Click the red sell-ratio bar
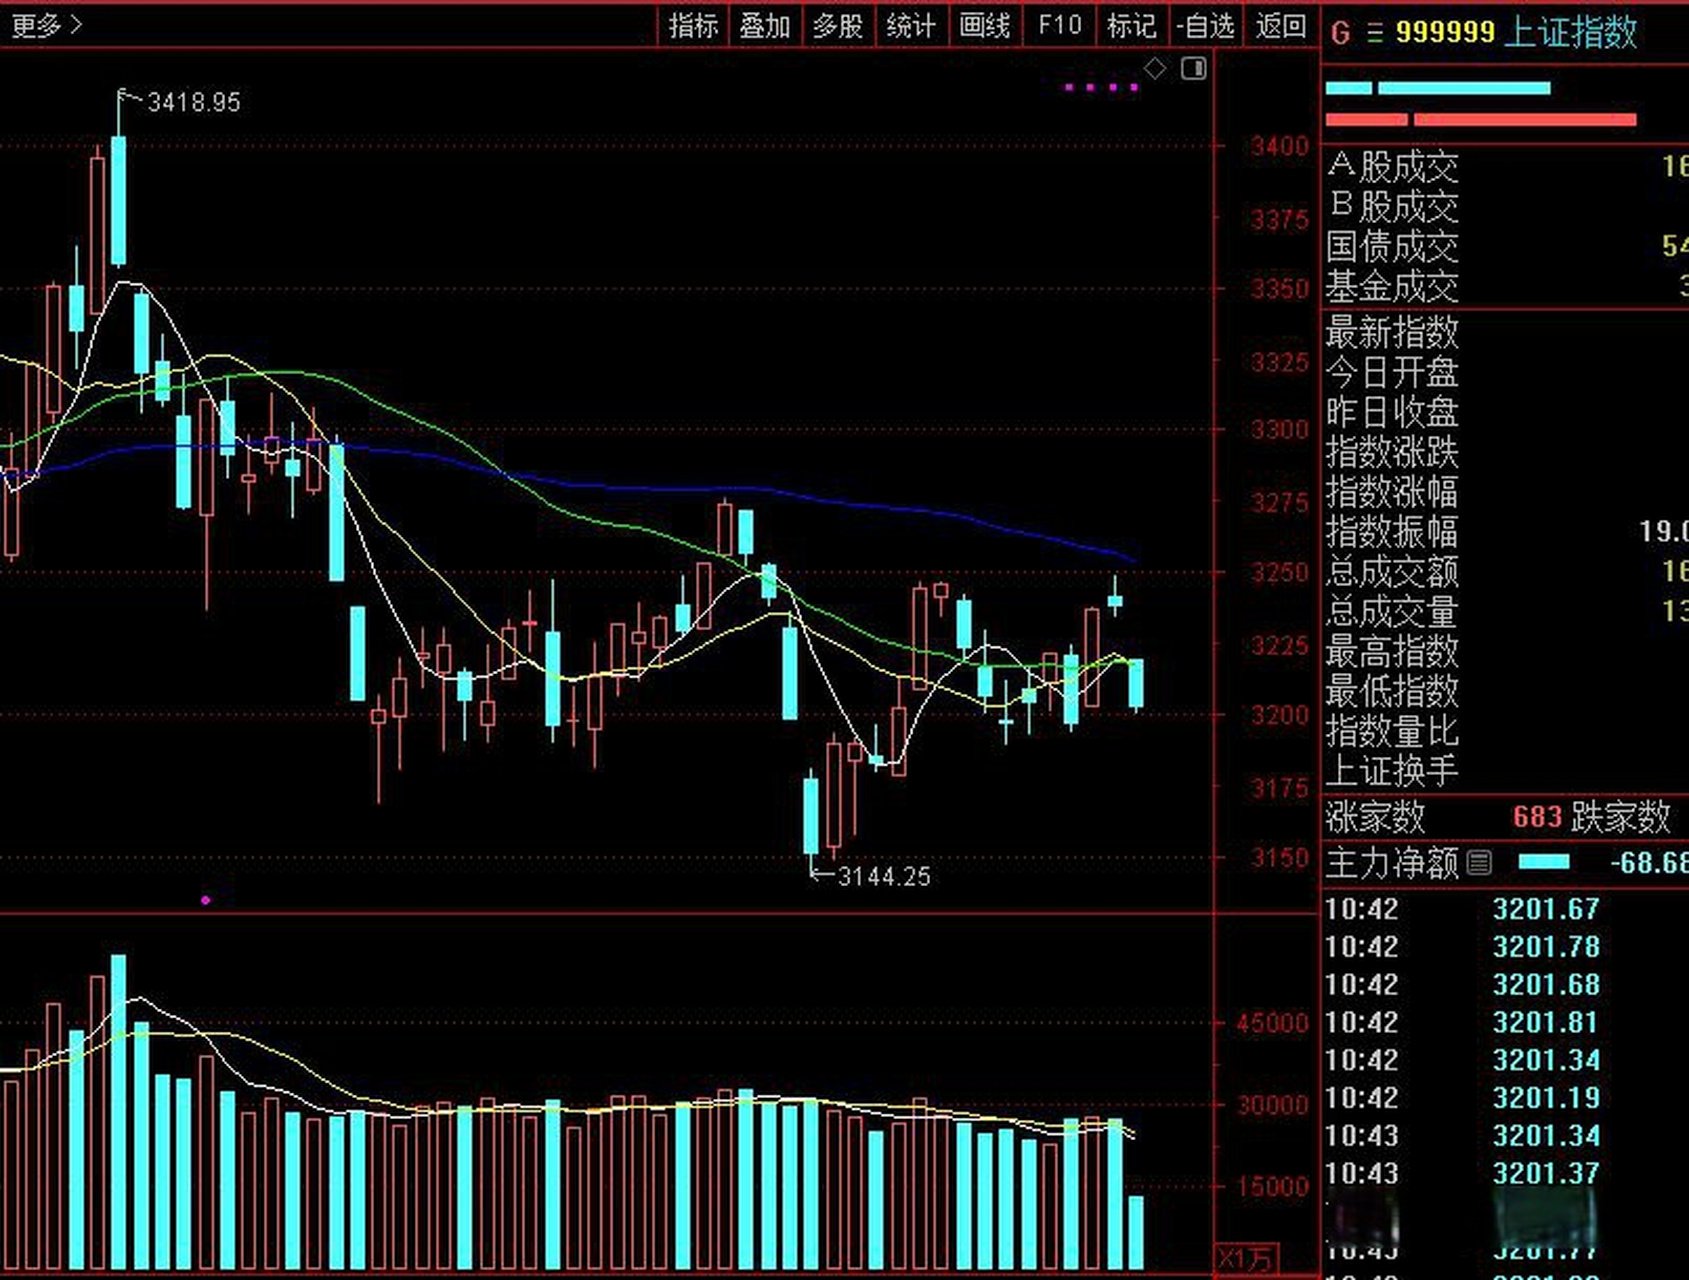 point(1481,120)
